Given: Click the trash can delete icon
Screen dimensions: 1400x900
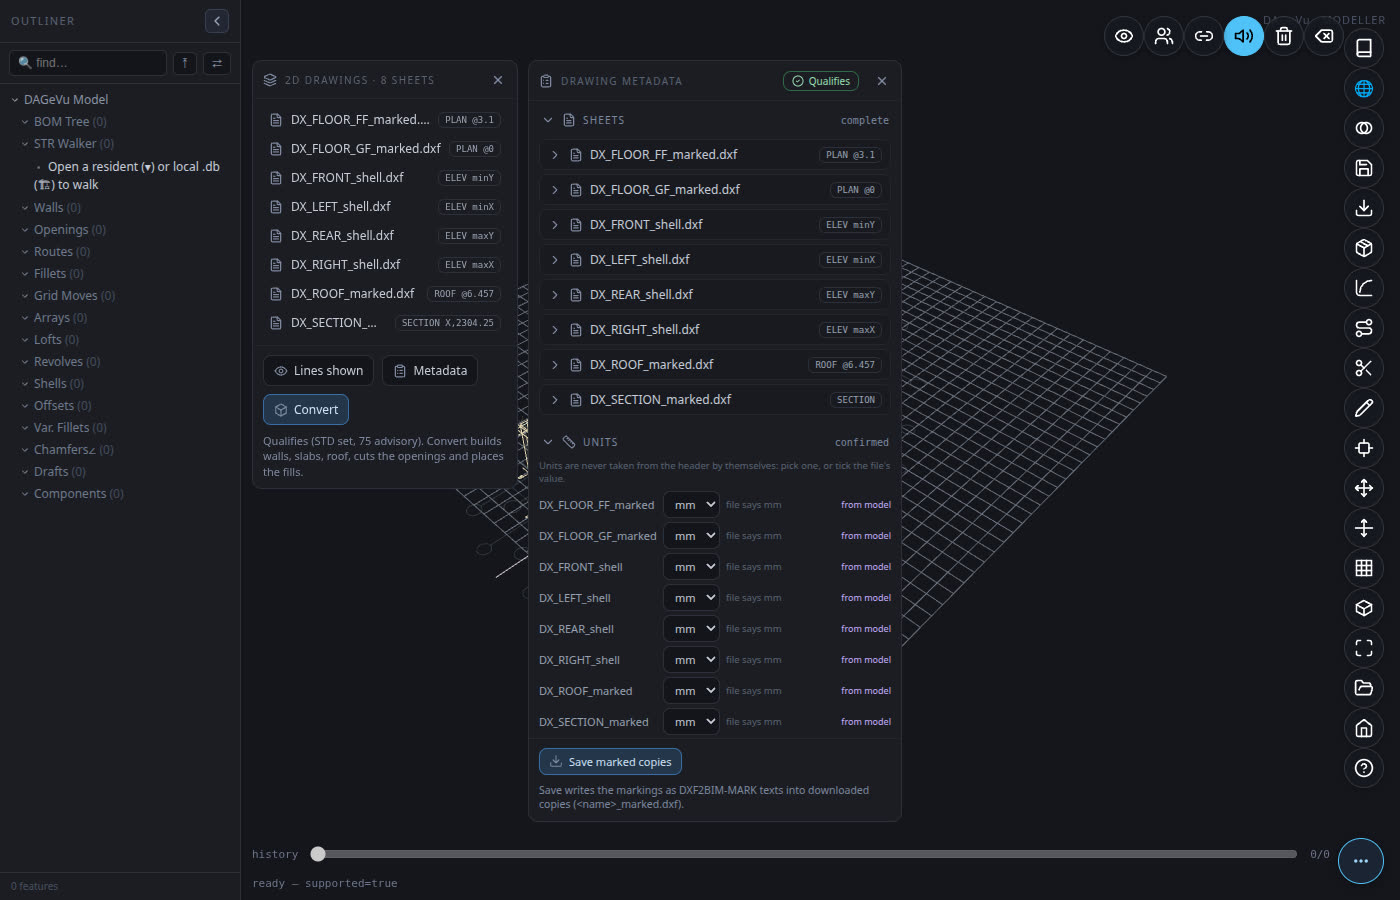Looking at the screenshot, I should point(1284,36).
